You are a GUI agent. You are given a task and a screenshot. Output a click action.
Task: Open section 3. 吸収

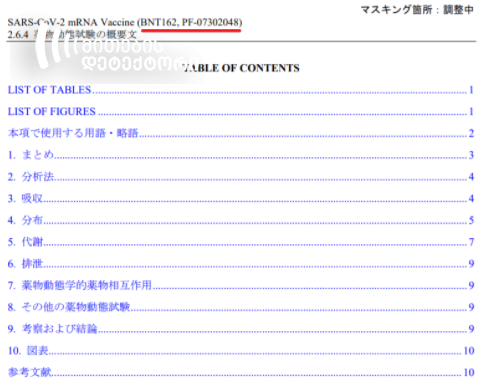tap(25, 199)
